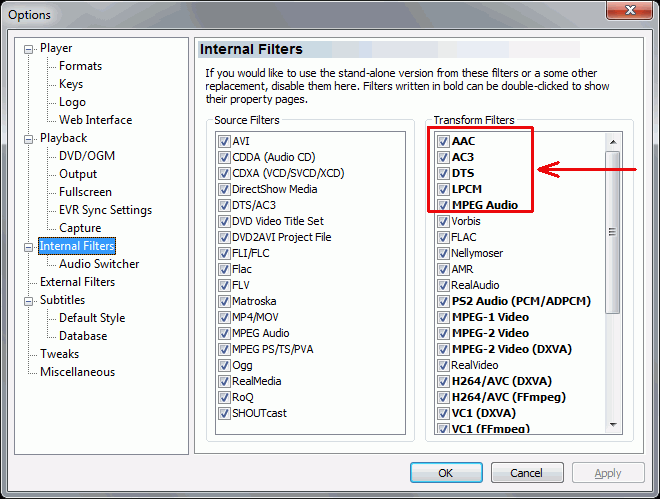Click the FLV source filter label
The width and height of the screenshot is (660, 499).
pyautogui.click(x=241, y=285)
